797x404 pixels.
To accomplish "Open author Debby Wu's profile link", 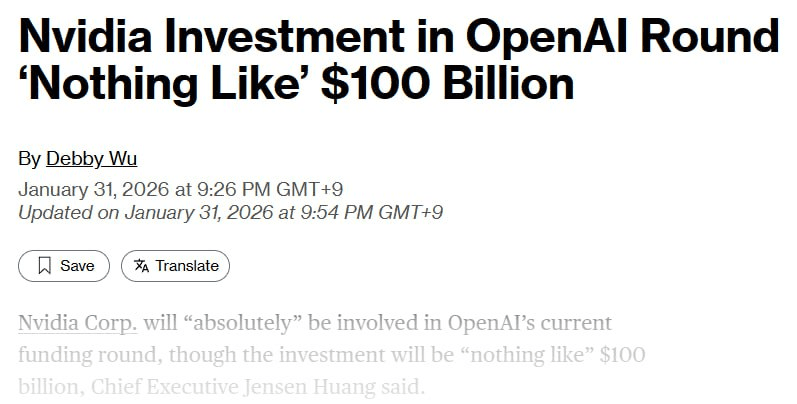I will pyautogui.click(x=91, y=159).
